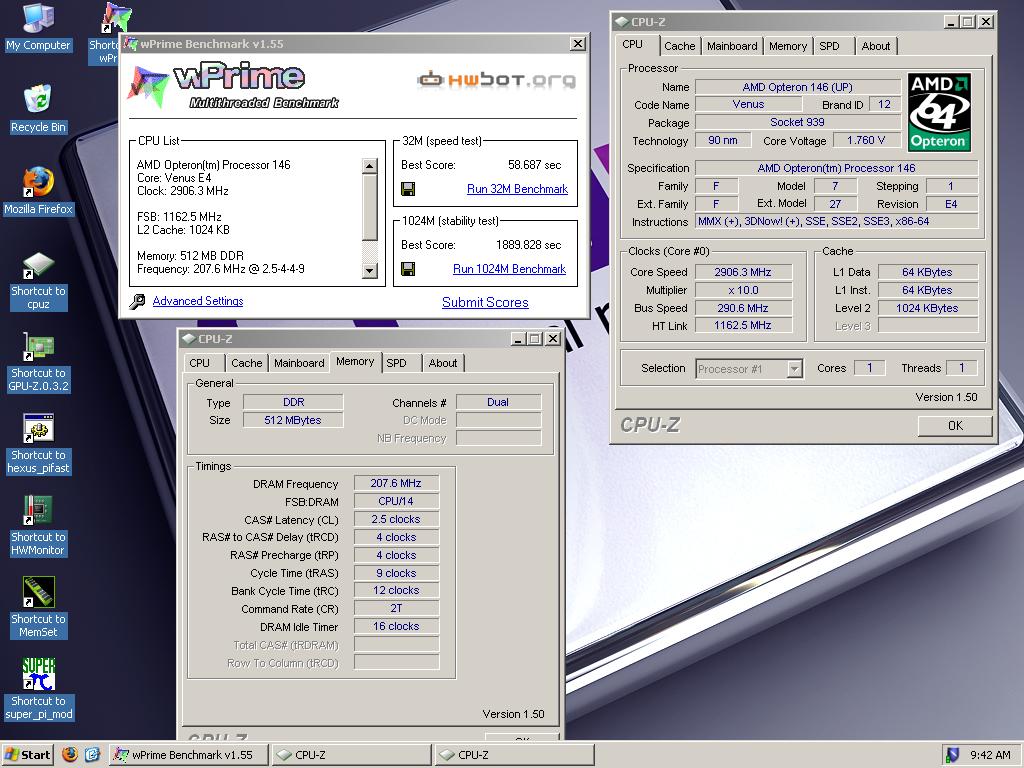Open the Advanced Settings link
The width and height of the screenshot is (1024, 768).
click(198, 301)
